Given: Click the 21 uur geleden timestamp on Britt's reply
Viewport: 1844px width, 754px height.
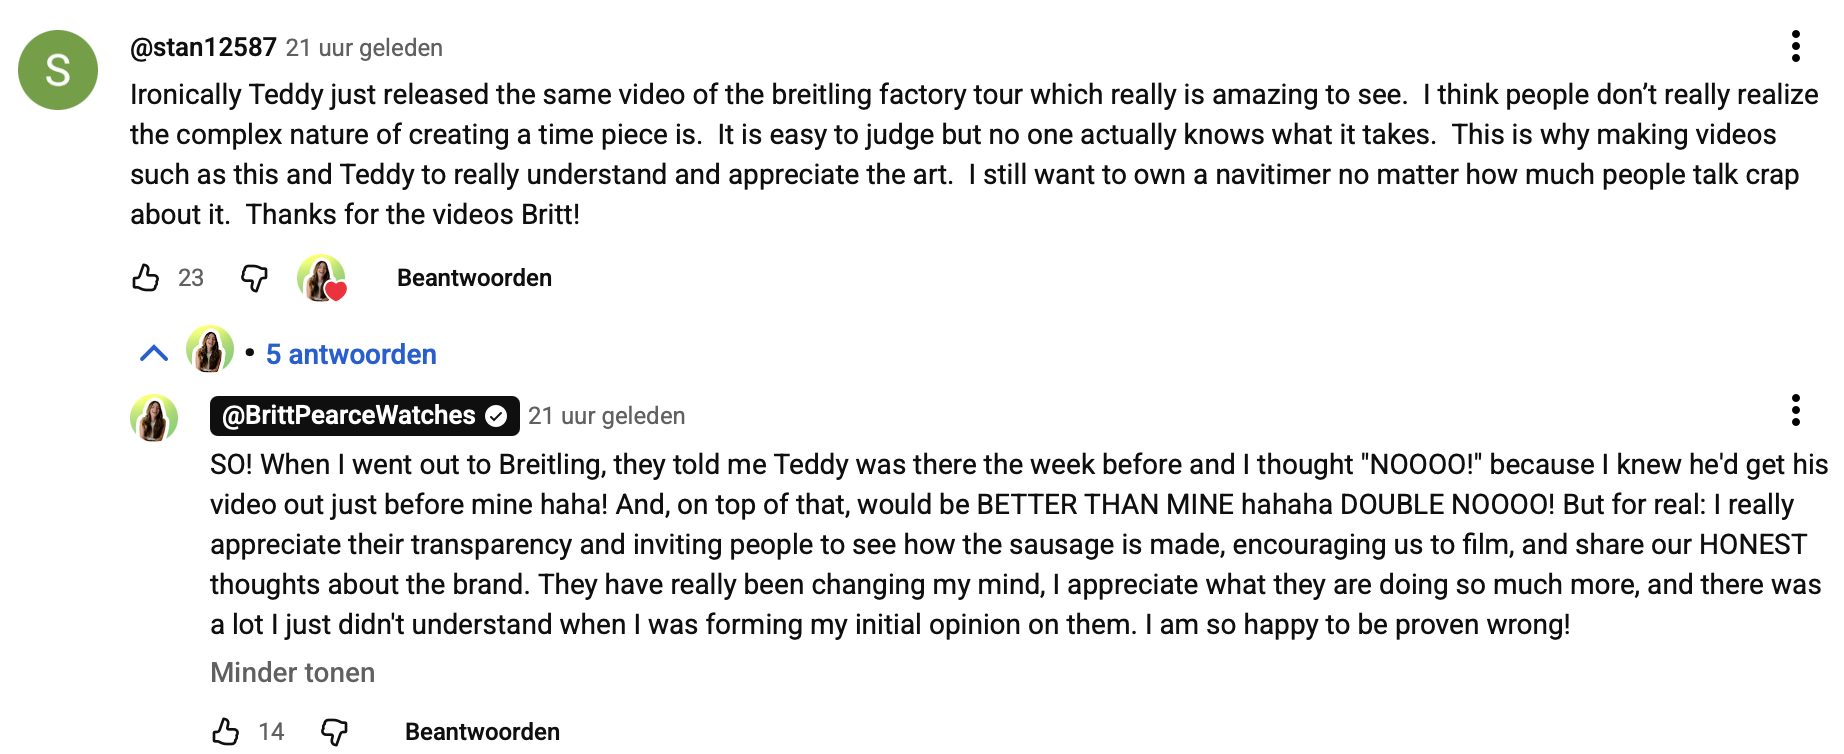Looking at the screenshot, I should click(x=606, y=416).
